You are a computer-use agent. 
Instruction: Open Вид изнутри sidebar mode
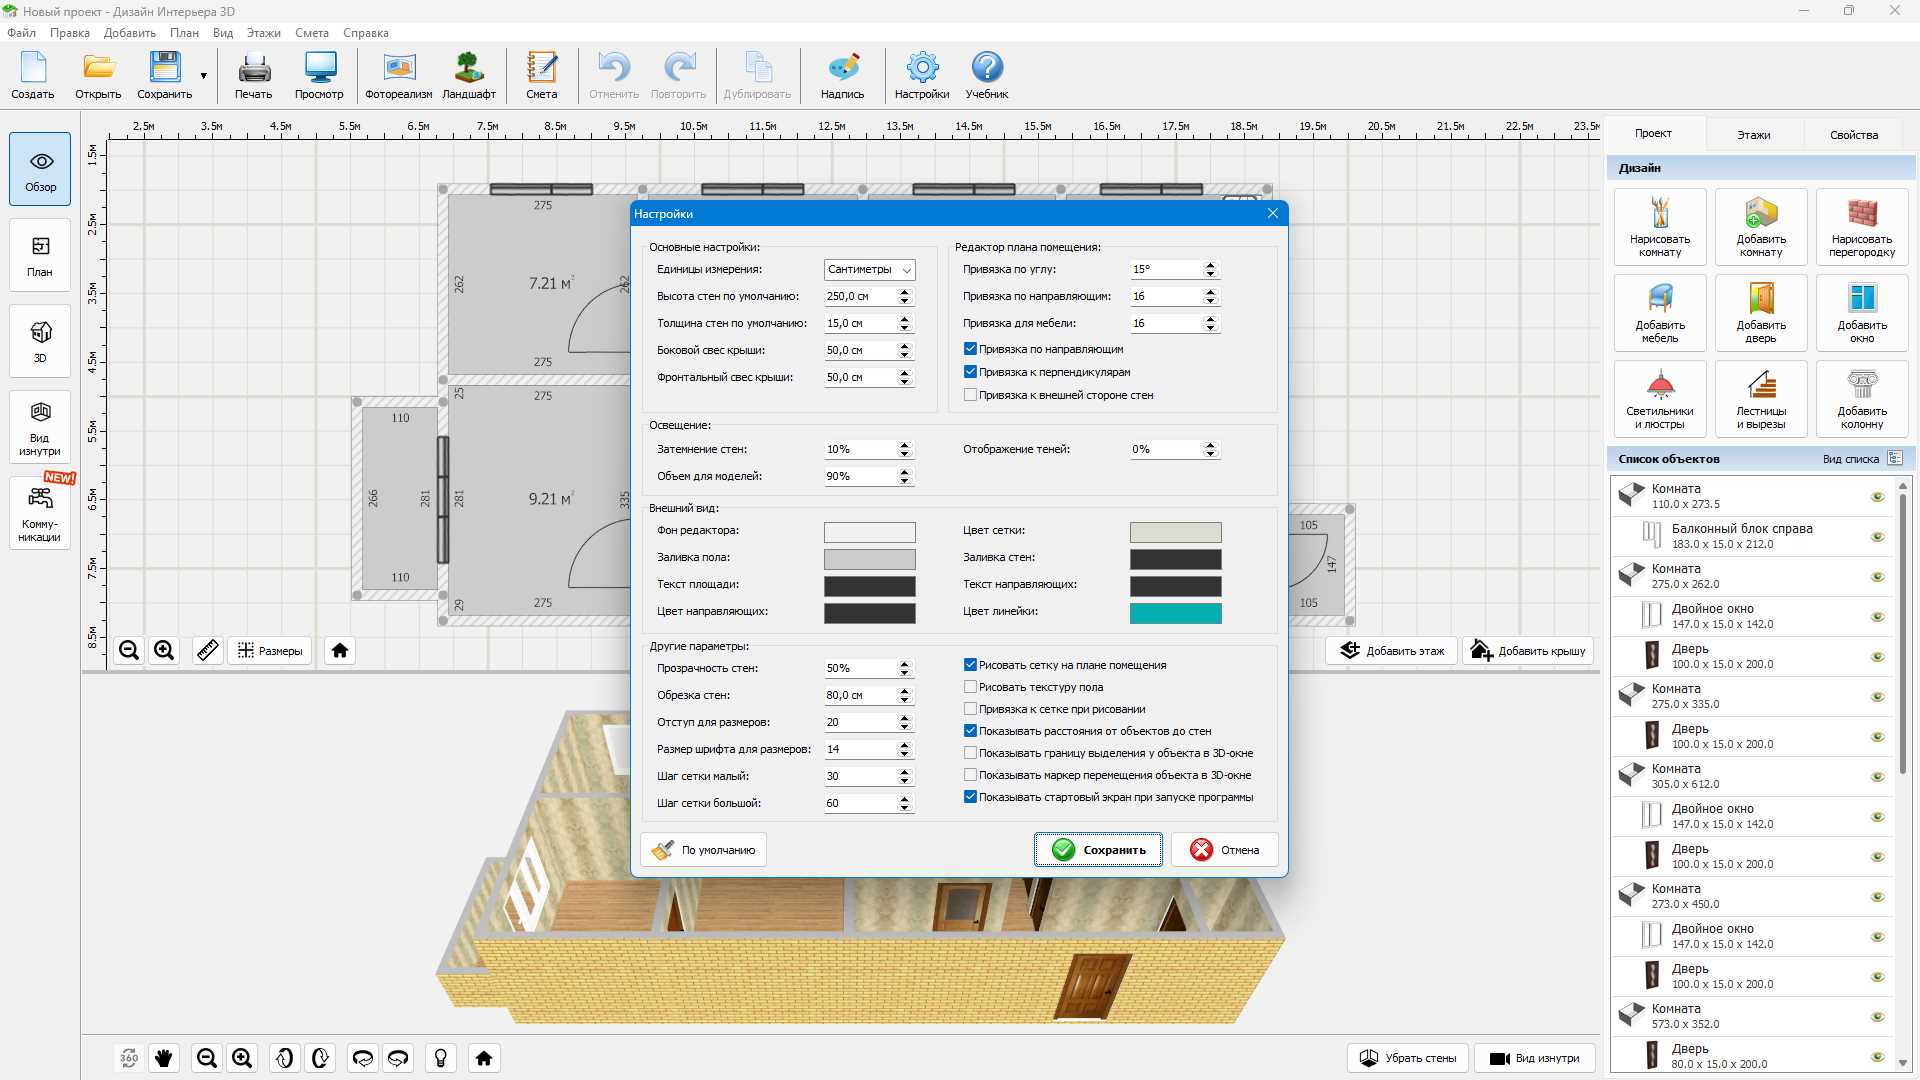(40, 427)
